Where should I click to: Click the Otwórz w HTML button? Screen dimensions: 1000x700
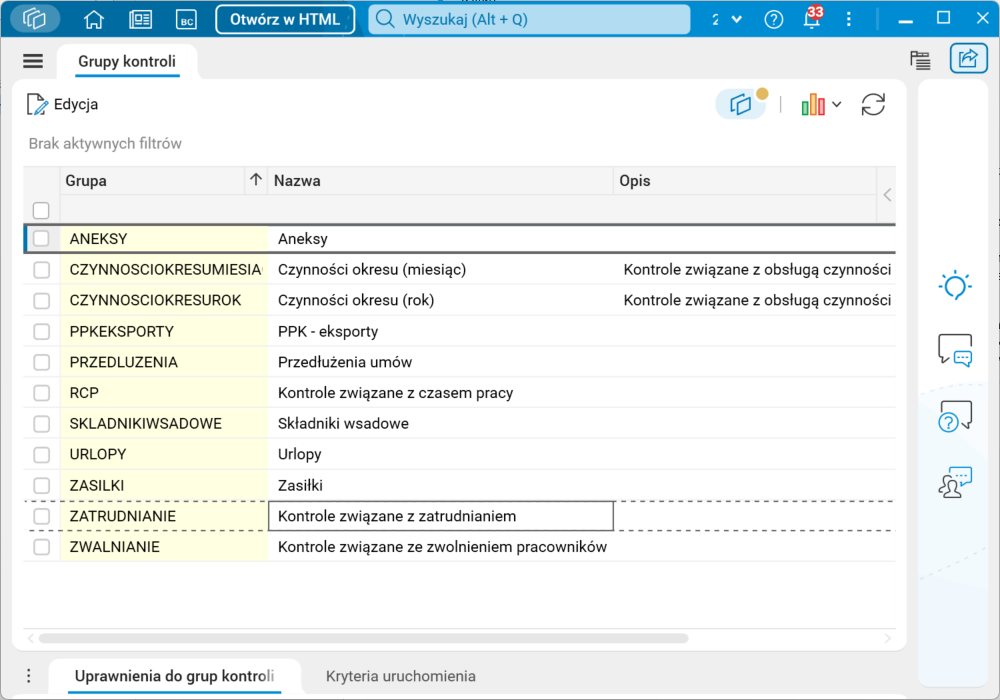[285, 20]
